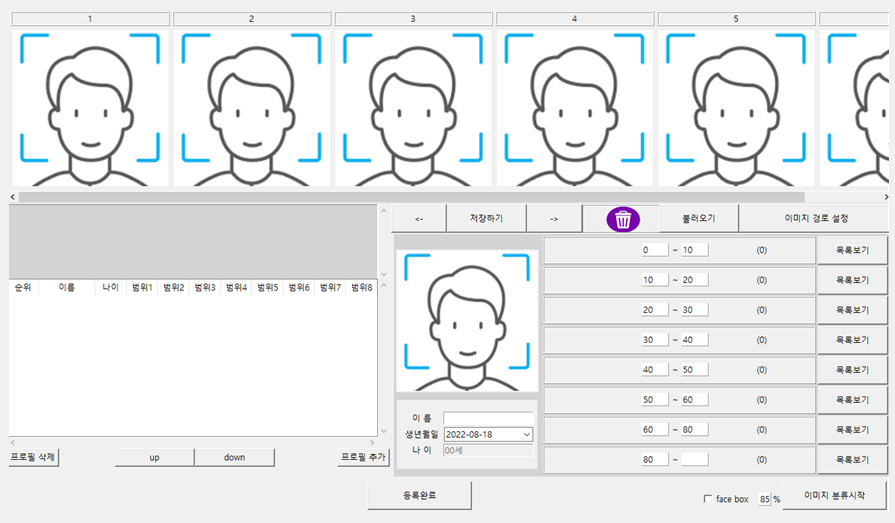Click the 순위 column header
The height and width of the screenshot is (523, 895).
coord(23,288)
